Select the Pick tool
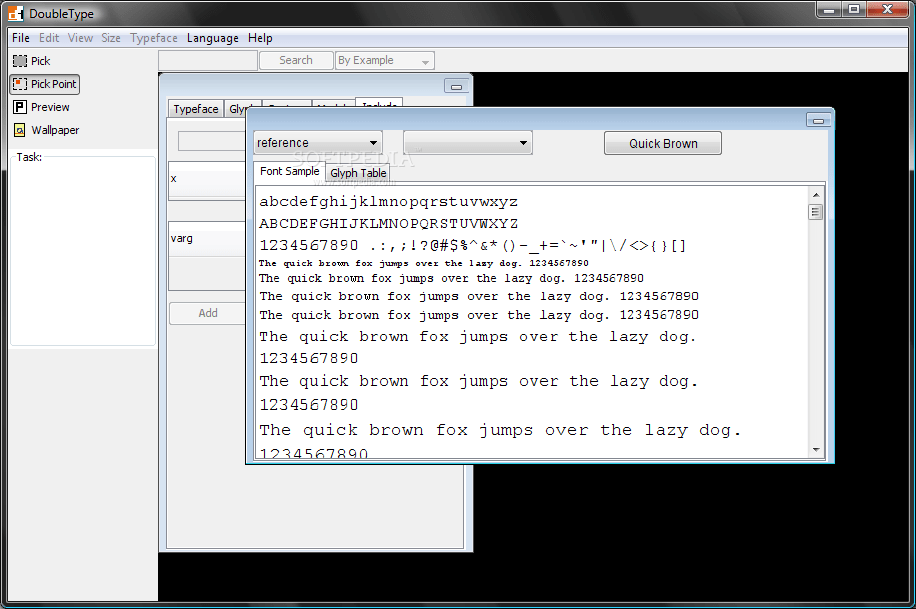916x609 pixels. click(x=32, y=61)
